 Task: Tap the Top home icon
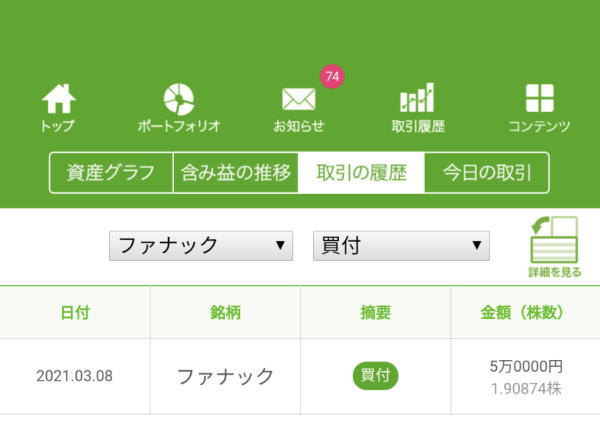tap(58, 100)
